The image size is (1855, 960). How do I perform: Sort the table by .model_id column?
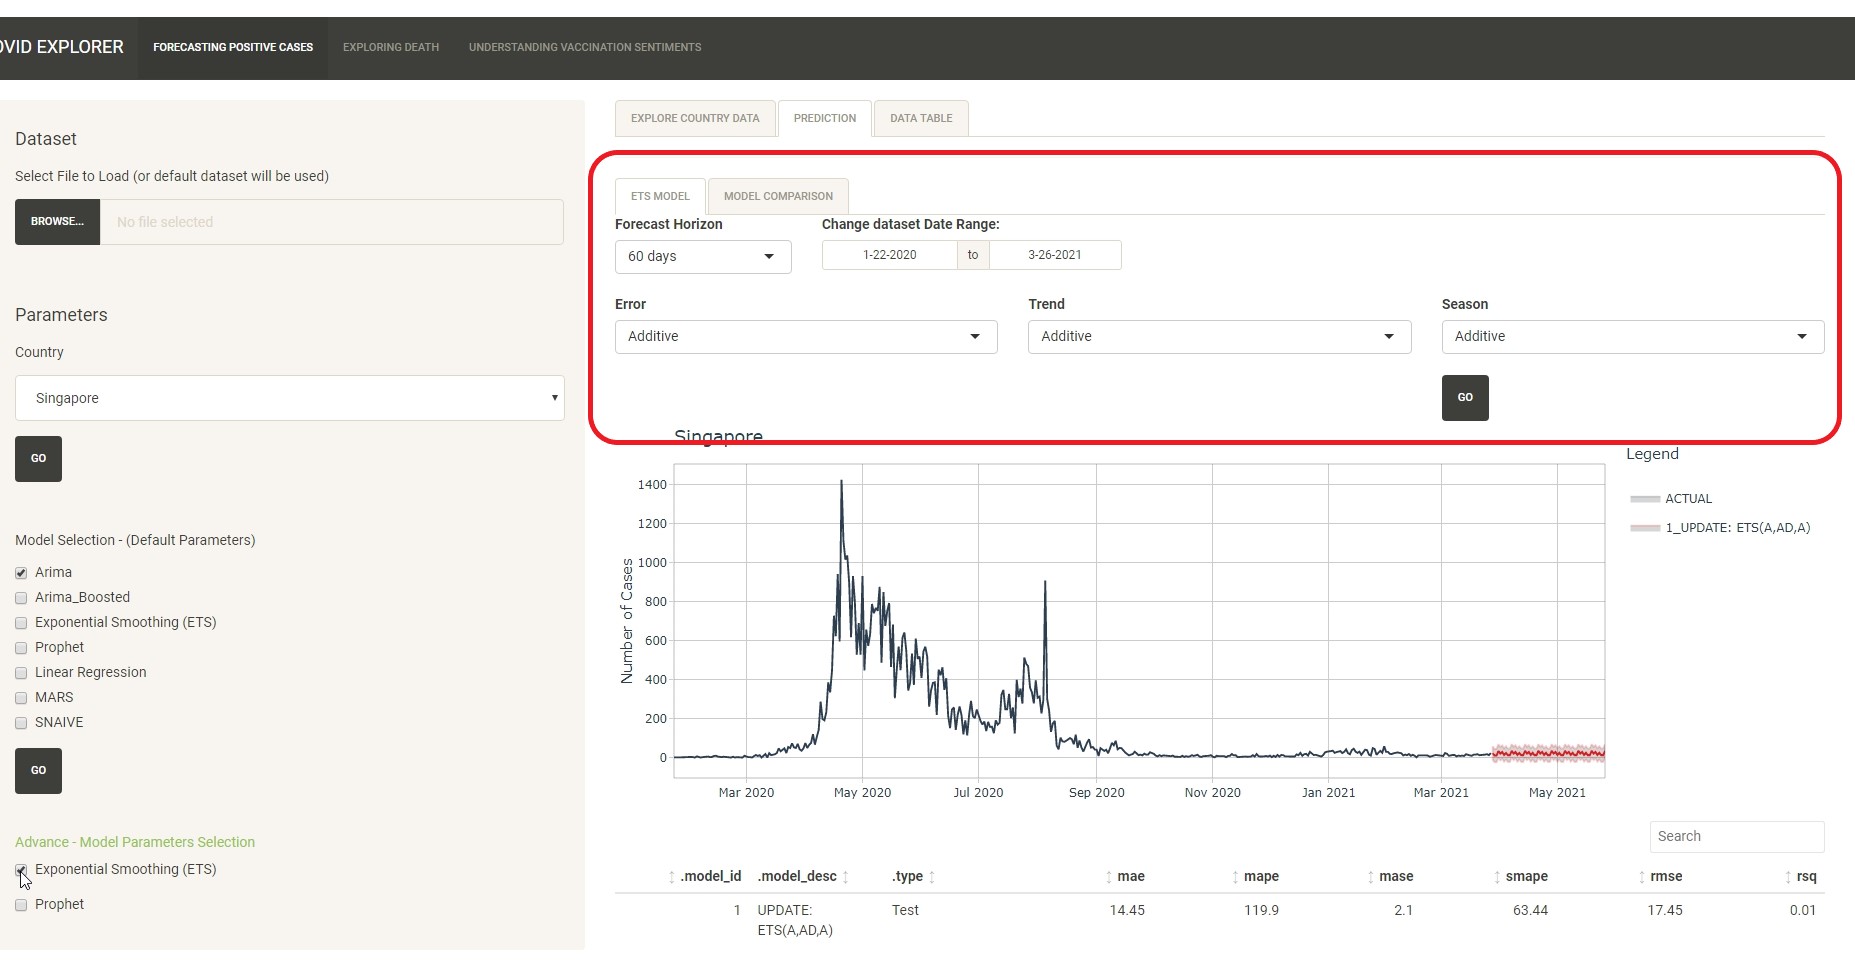tap(710, 877)
